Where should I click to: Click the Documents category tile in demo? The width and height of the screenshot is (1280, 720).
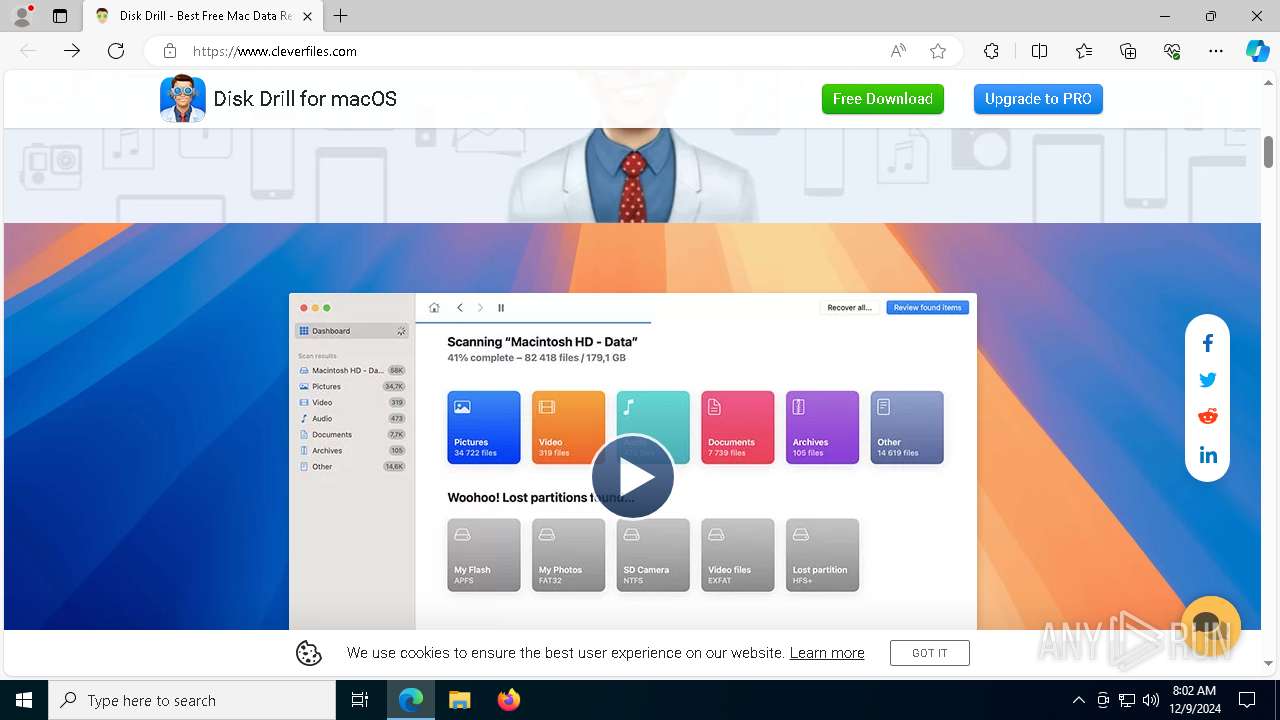738,427
